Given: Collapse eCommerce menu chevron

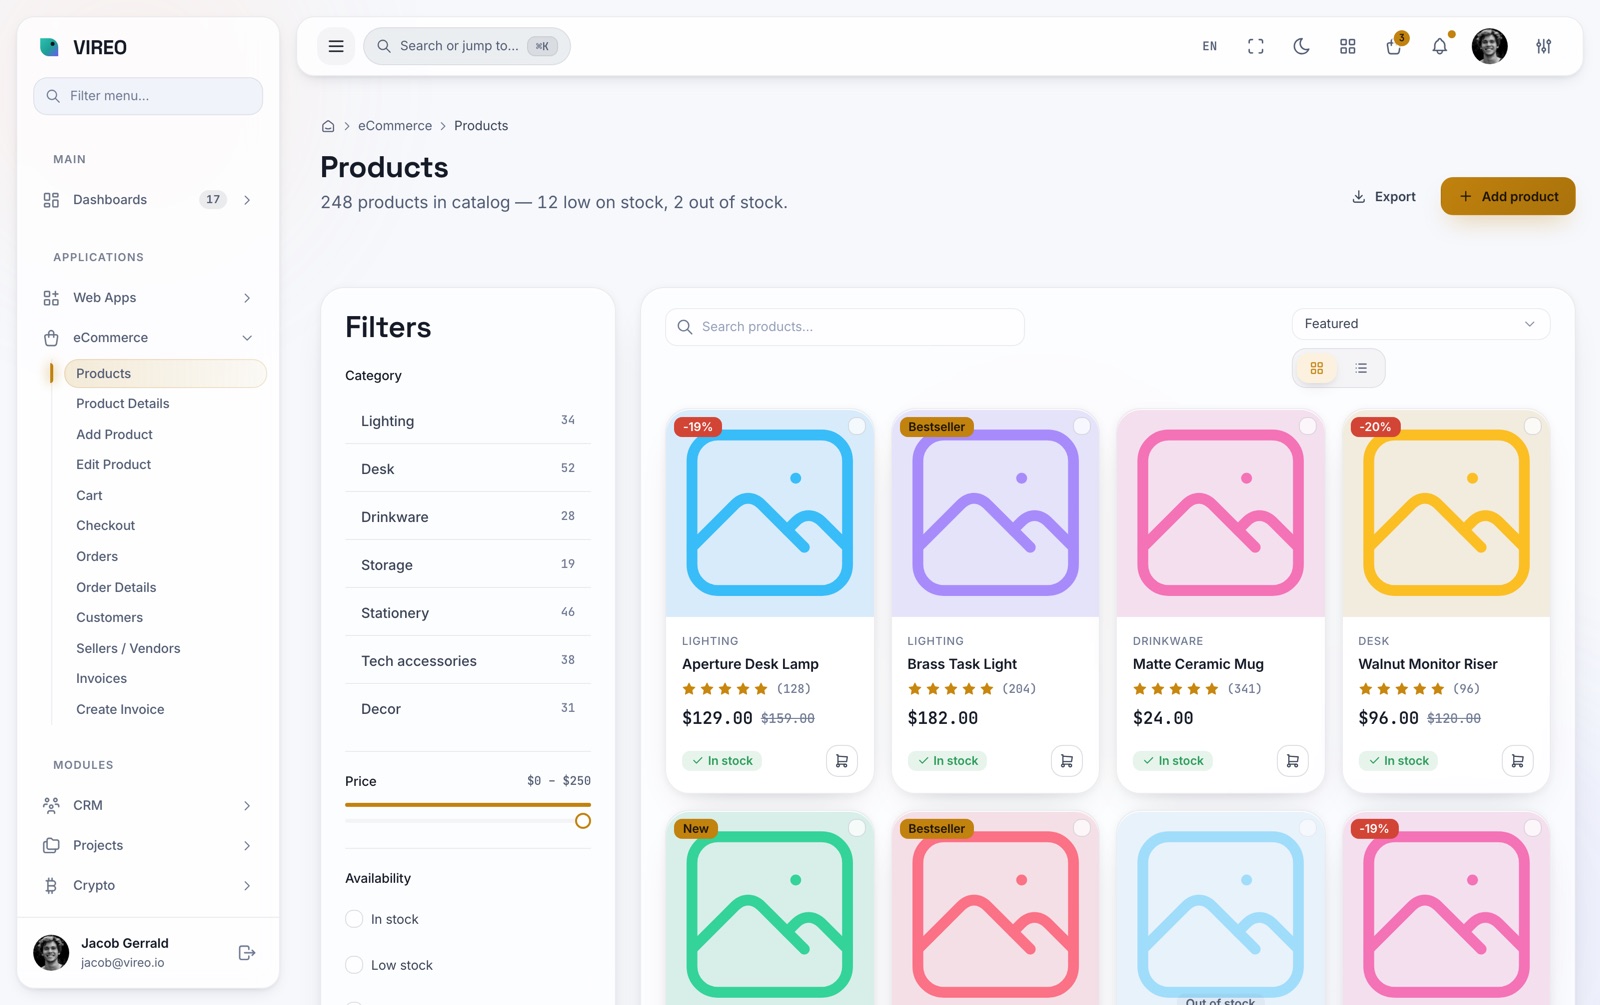Looking at the screenshot, I should (247, 338).
